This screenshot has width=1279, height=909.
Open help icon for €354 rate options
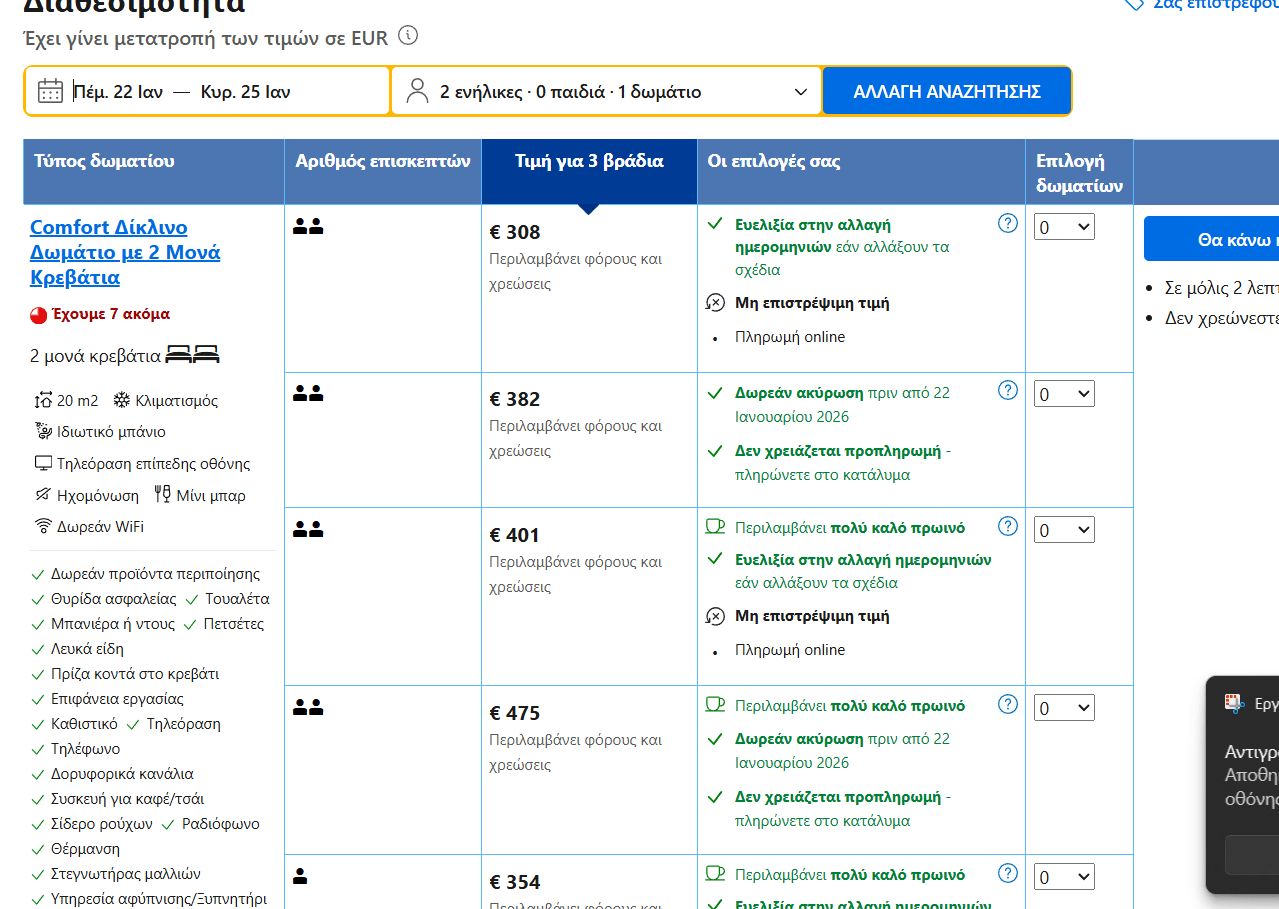tap(1008, 873)
